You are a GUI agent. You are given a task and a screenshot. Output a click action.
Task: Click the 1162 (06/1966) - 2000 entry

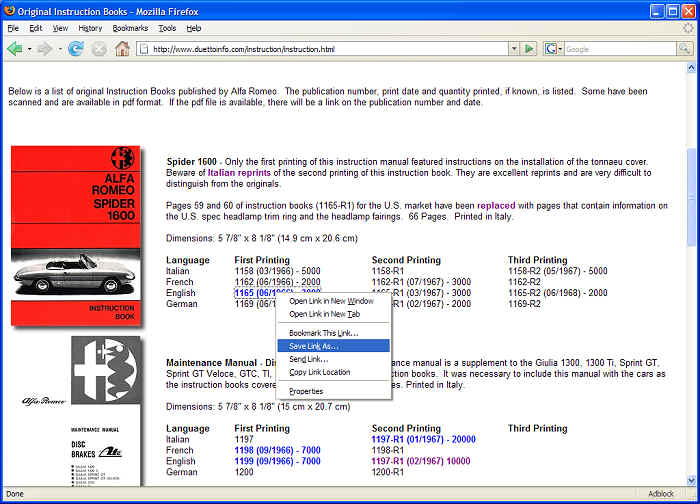pyautogui.click(x=277, y=282)
